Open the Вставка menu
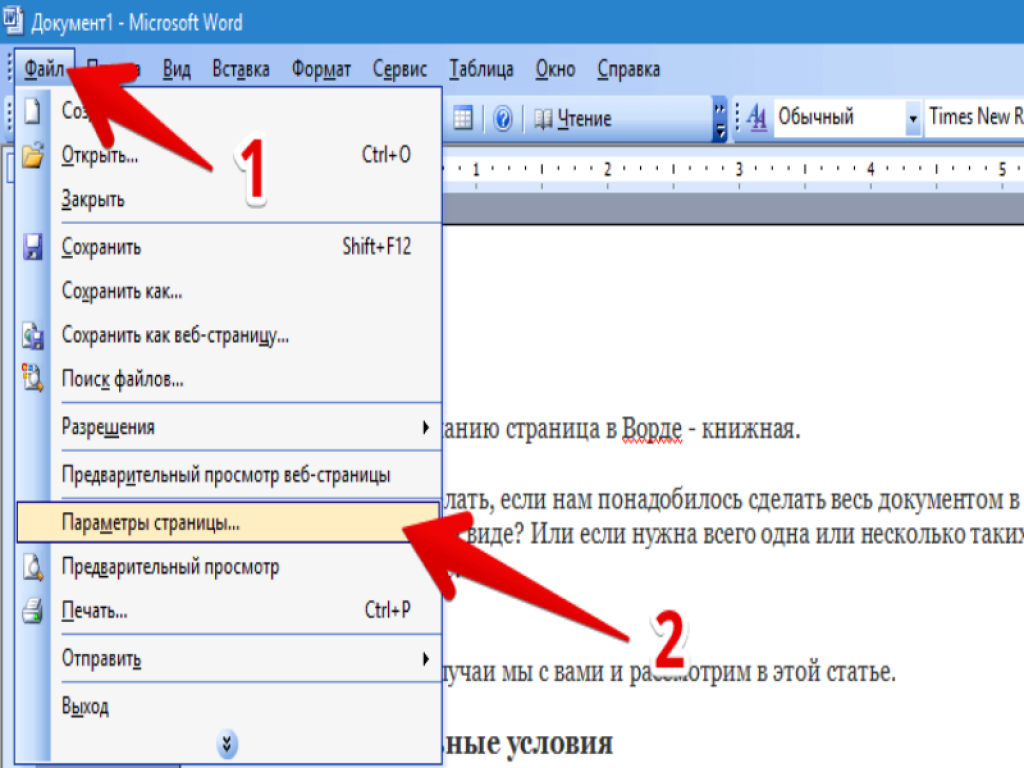 240,69
